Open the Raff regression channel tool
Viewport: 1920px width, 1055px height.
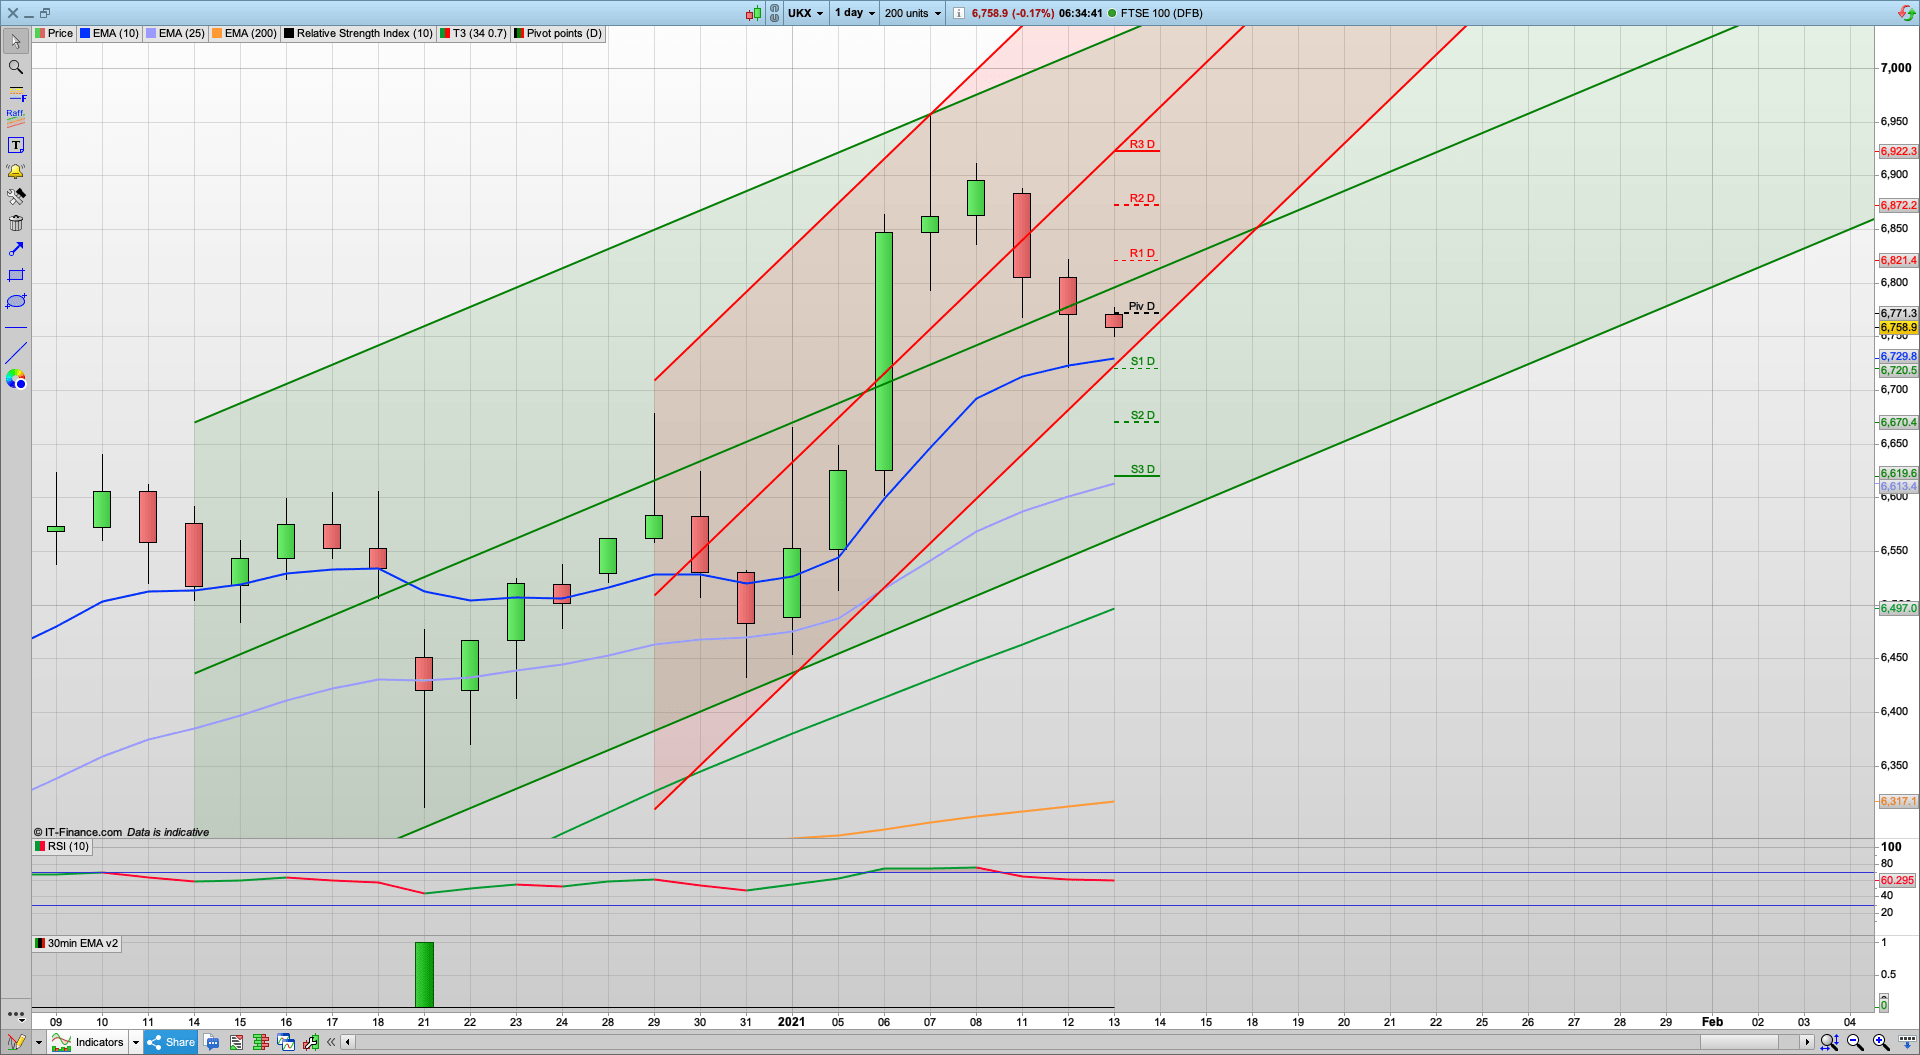(15, 117)
